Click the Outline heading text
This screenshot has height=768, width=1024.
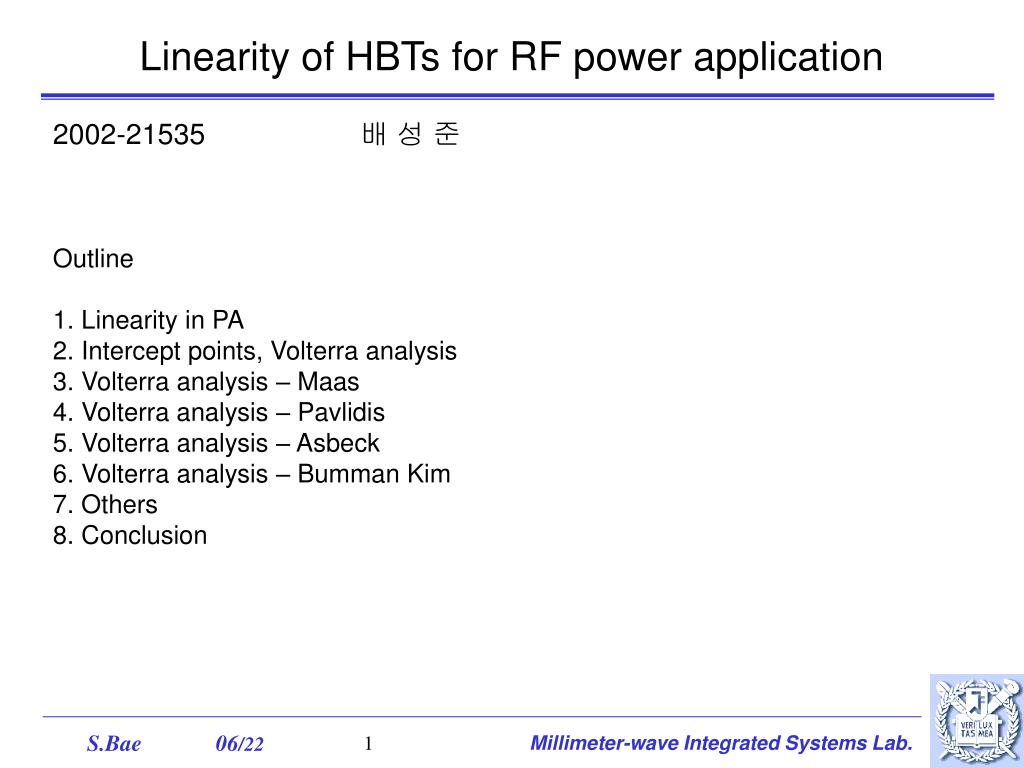tap(93, 259)
